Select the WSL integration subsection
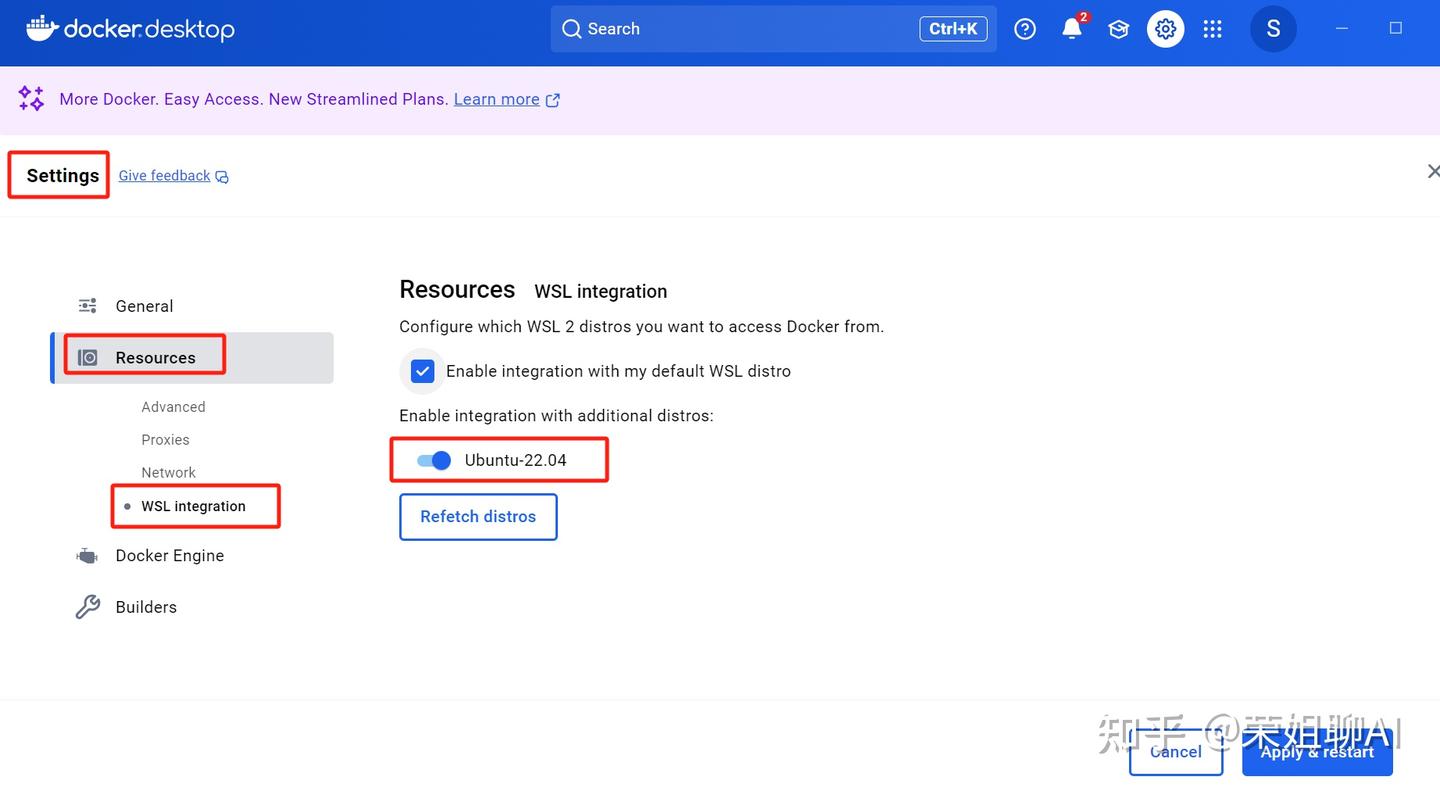This screenshot has width=1440, height=791. (193, 506)
